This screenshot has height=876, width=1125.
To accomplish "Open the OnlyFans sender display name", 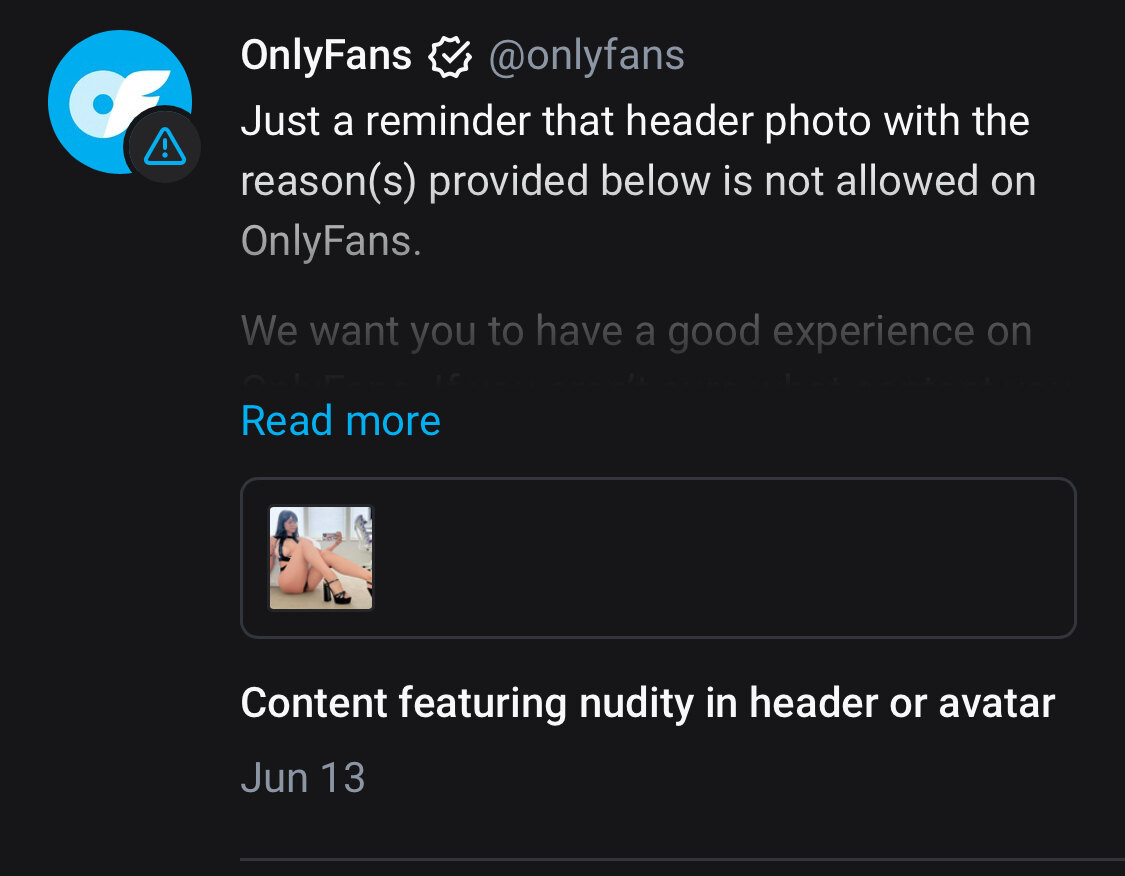I will point(326,55).
